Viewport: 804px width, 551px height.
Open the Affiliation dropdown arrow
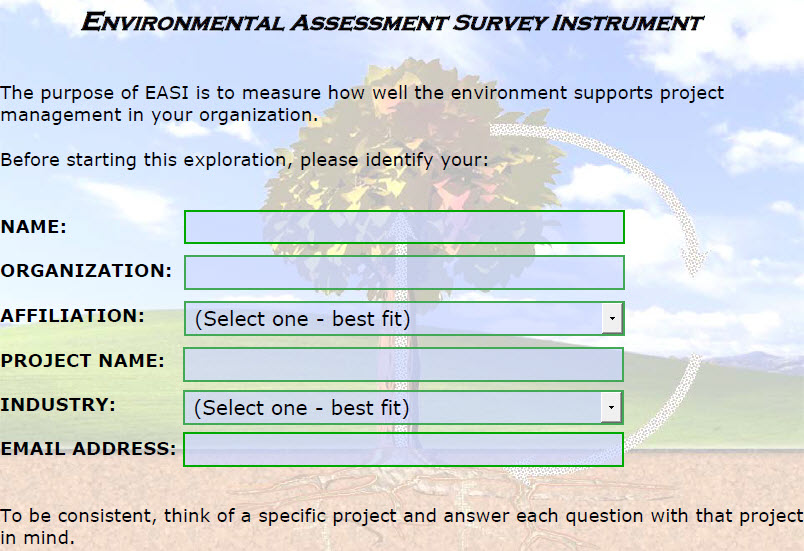[612, 318]
